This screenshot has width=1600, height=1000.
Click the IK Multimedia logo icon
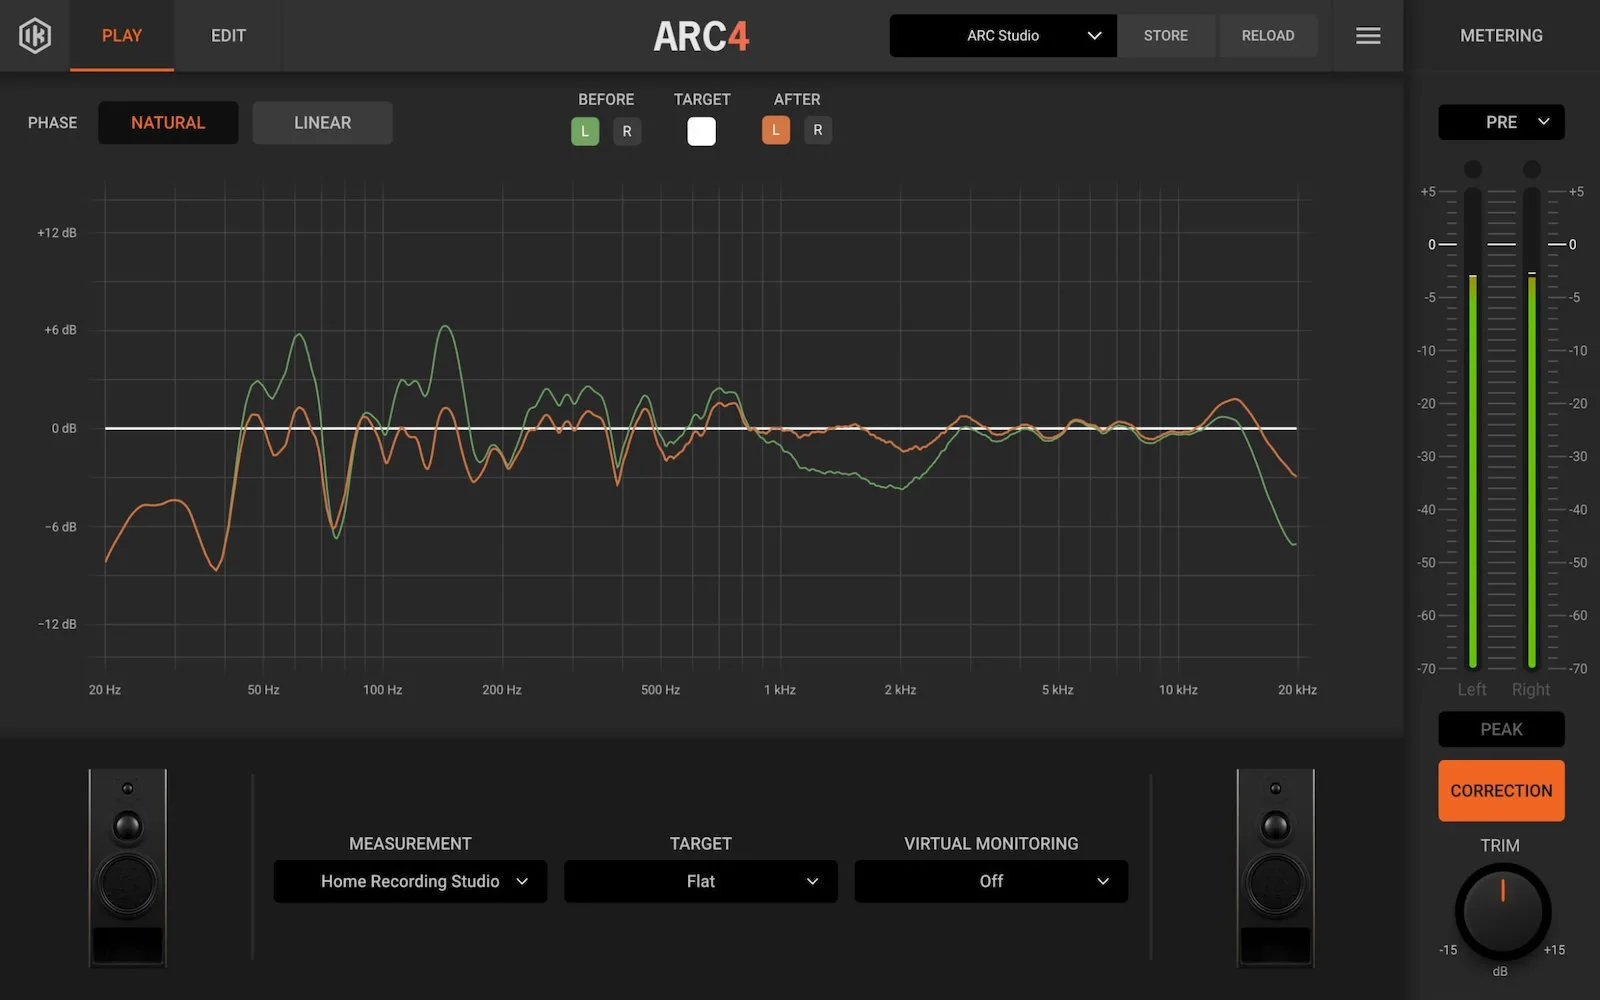point(35,36)
